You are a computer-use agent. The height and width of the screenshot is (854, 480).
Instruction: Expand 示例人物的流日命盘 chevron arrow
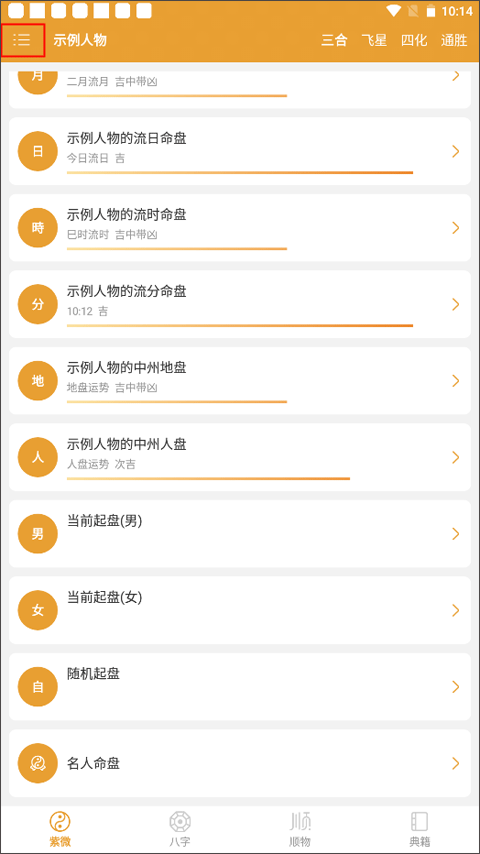coord(456,151)
